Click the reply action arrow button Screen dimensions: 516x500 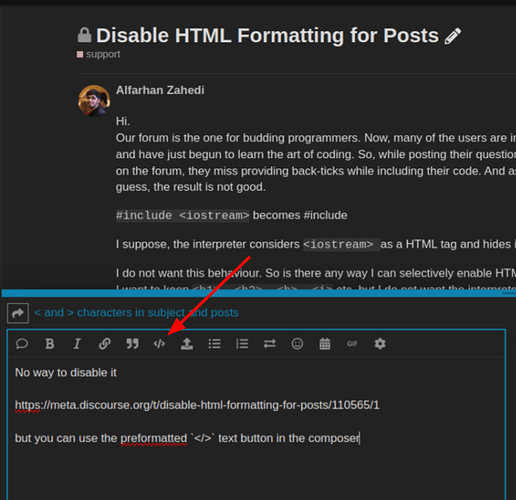(18, 313)
